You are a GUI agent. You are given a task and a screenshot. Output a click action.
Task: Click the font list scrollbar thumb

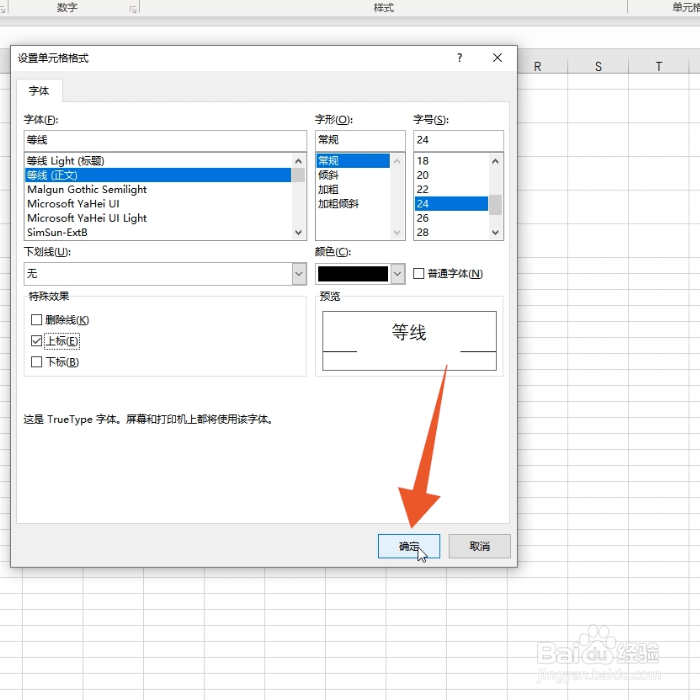pyautogui.click(x=299, y=175)
